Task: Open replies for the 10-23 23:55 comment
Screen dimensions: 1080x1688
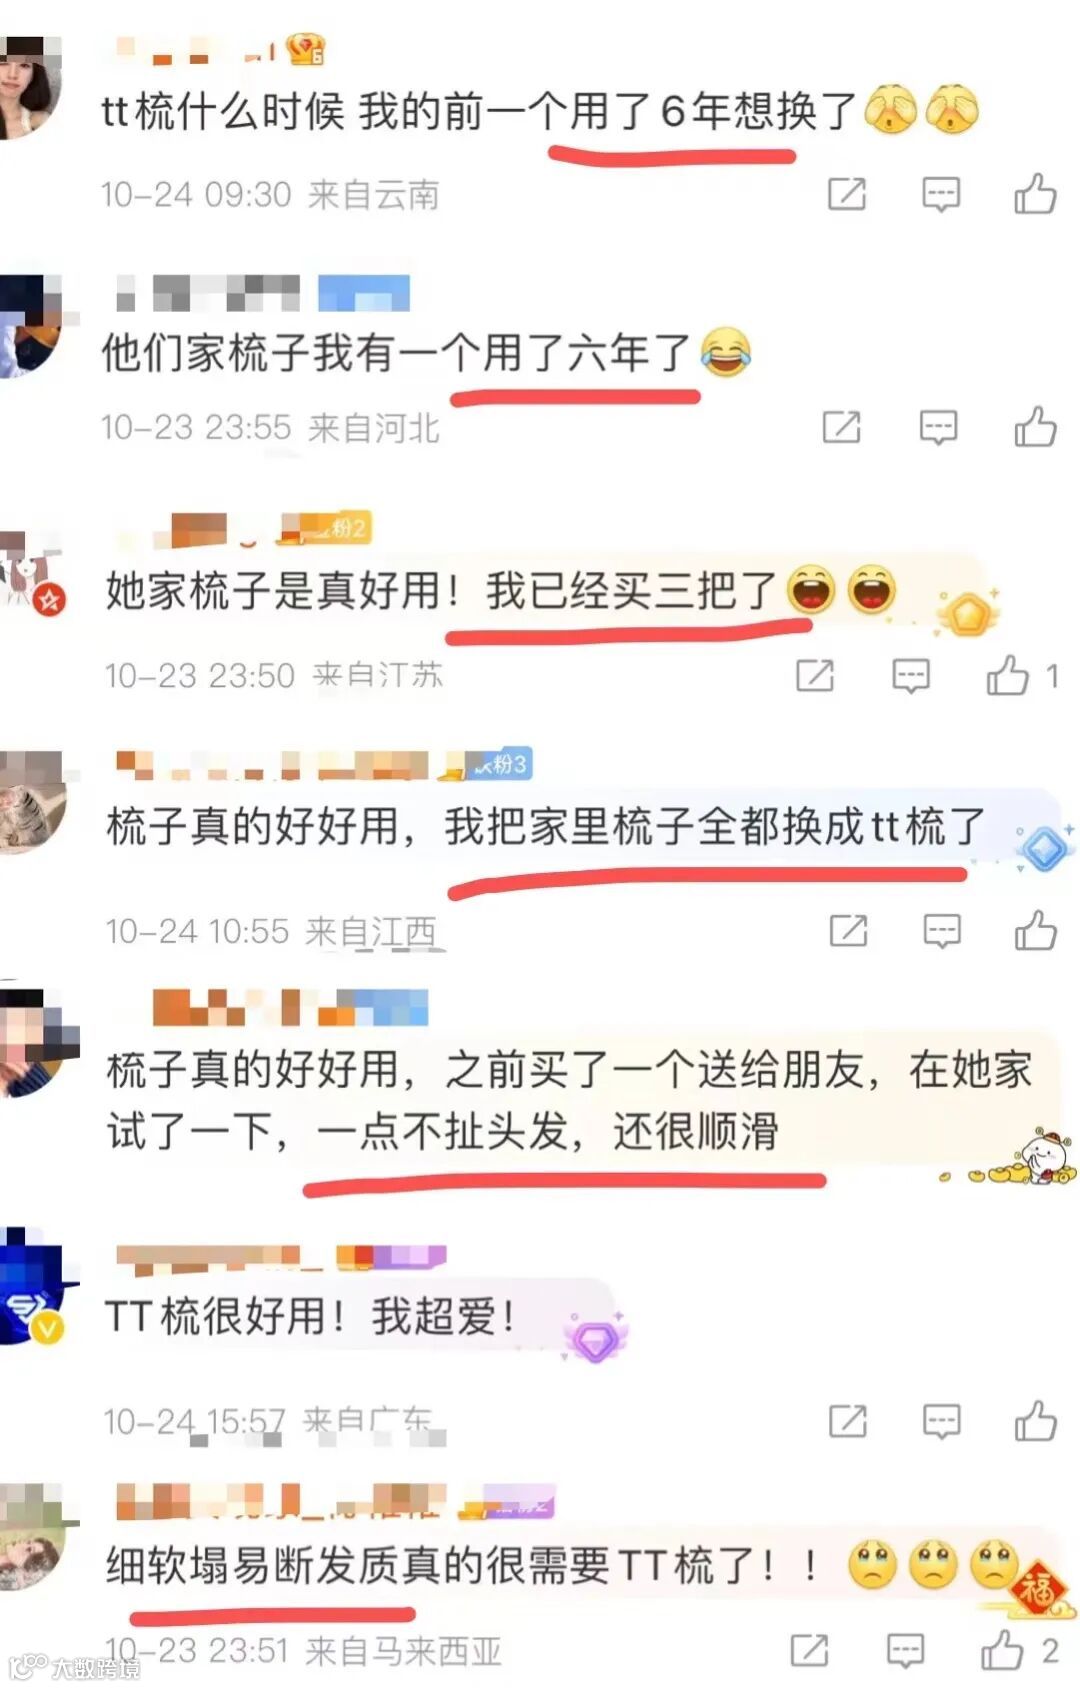Action: (x=938, y=428)
